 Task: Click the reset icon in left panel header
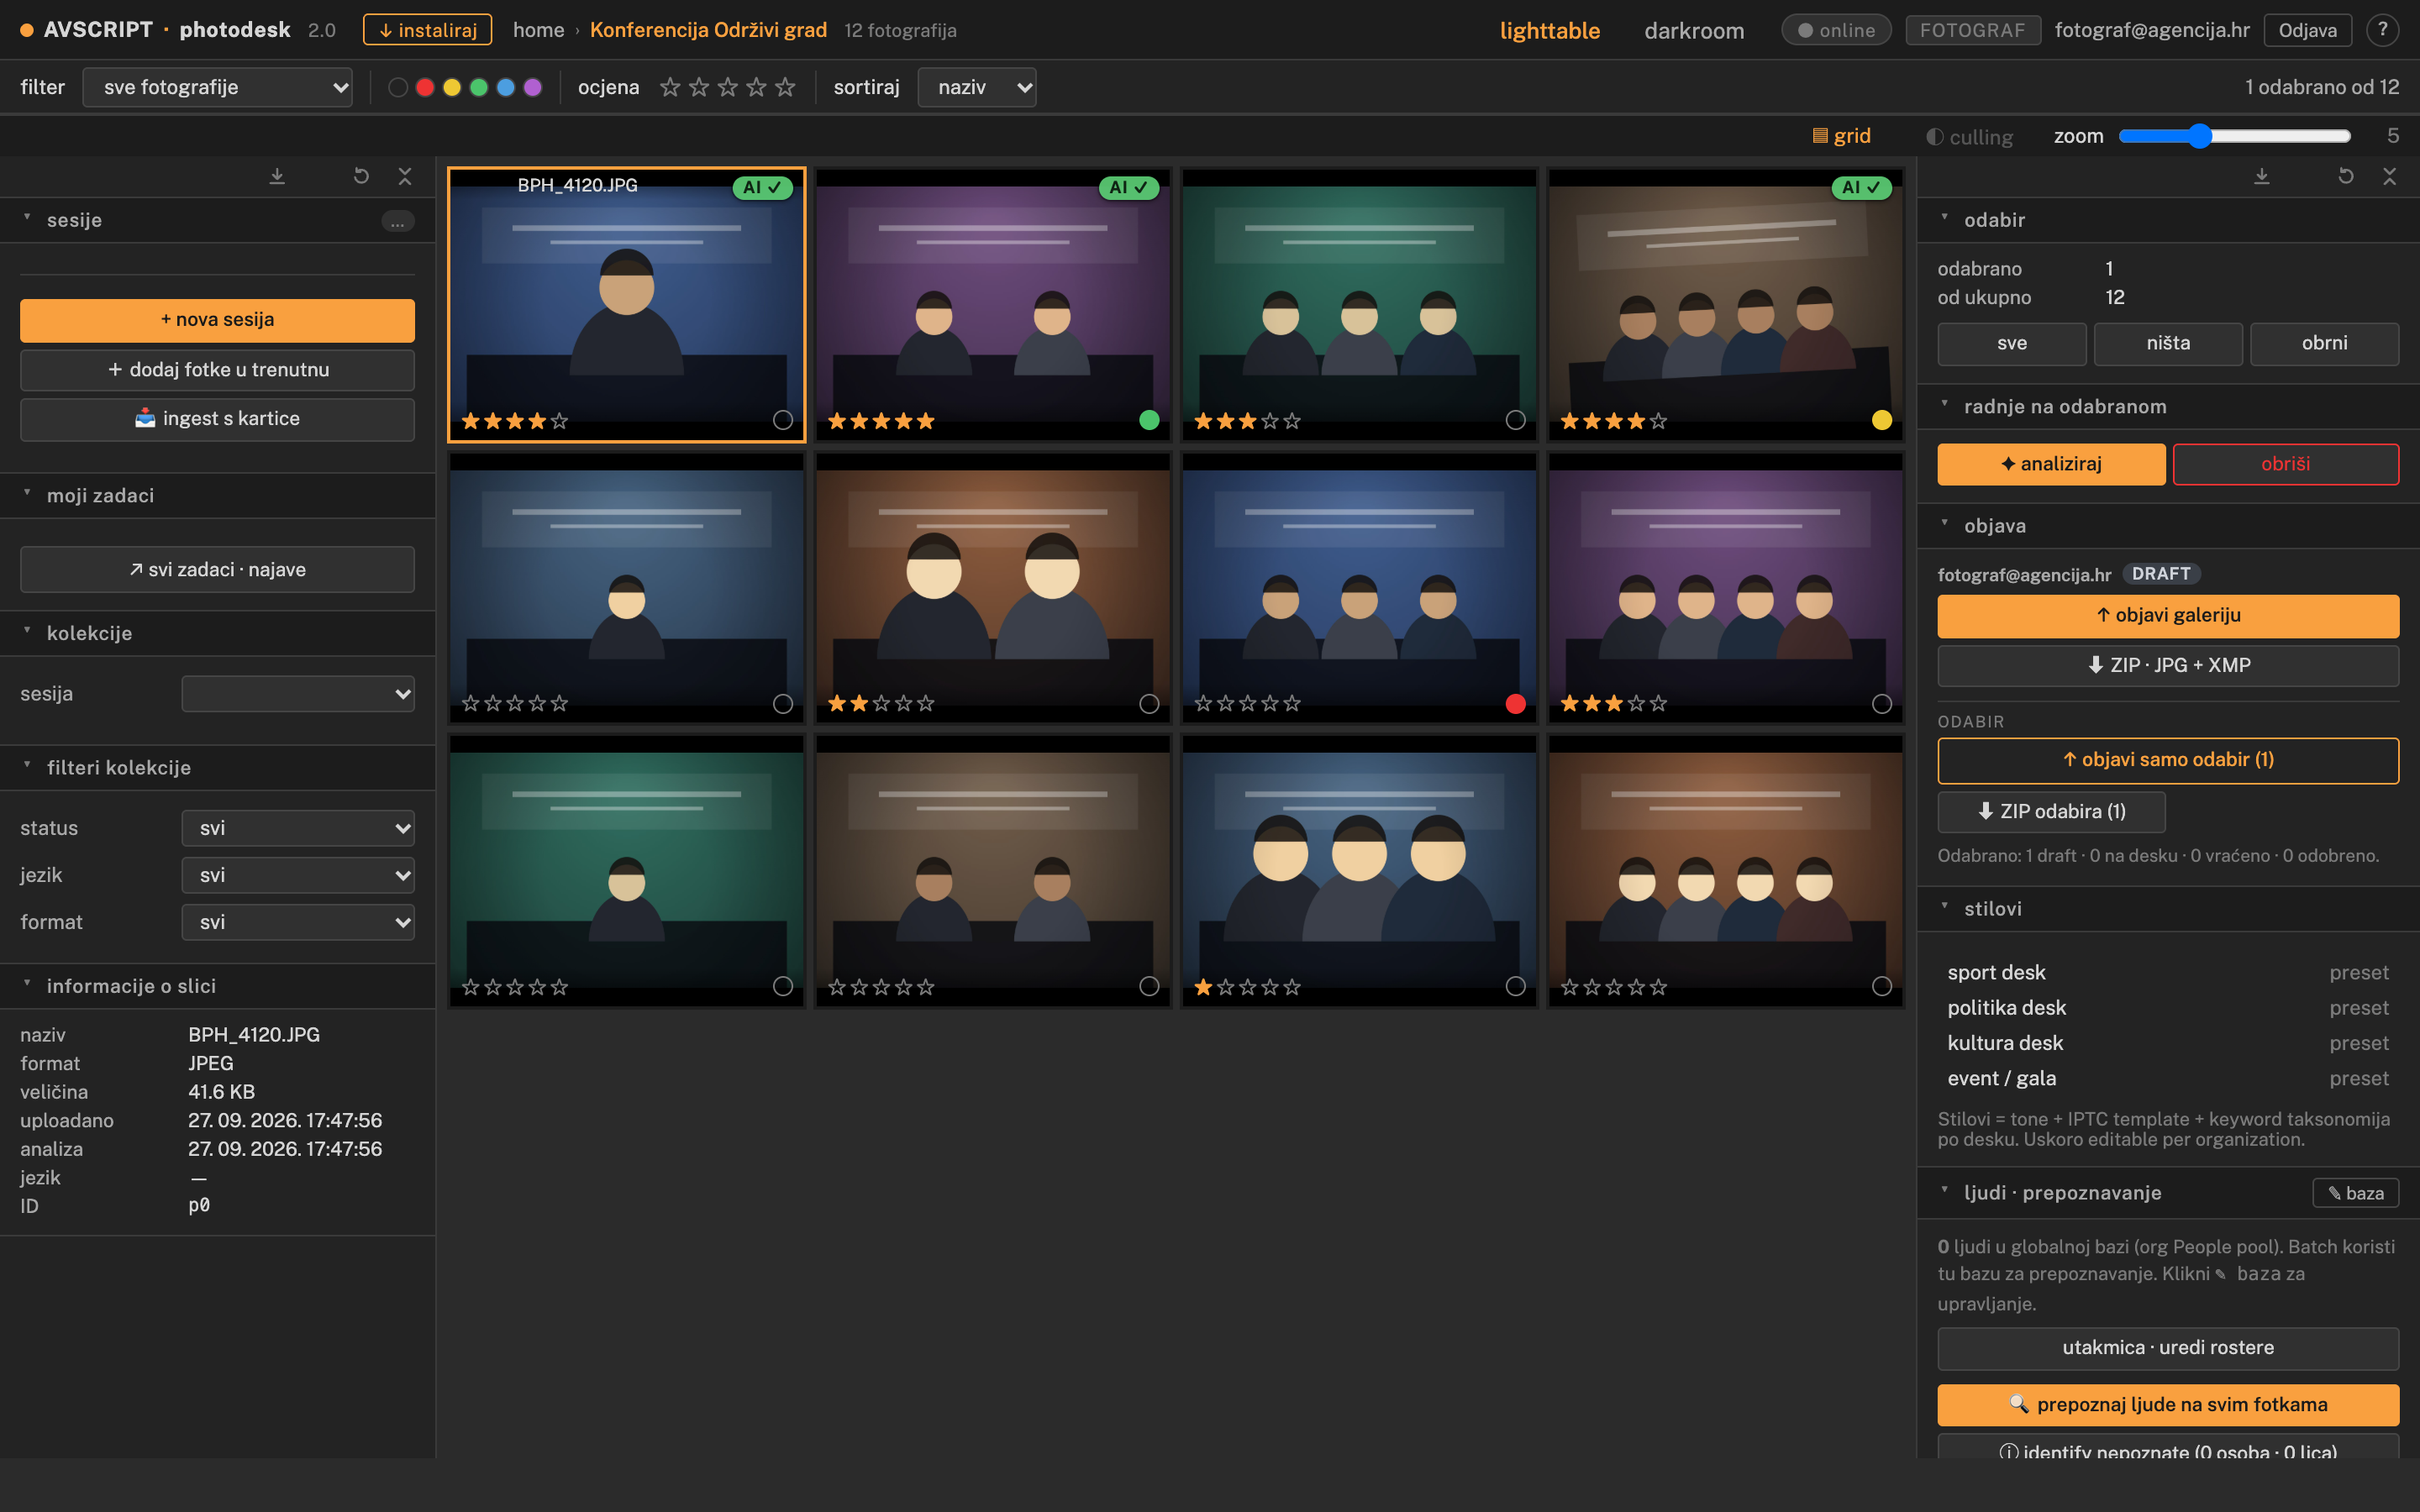pos(361,176)
